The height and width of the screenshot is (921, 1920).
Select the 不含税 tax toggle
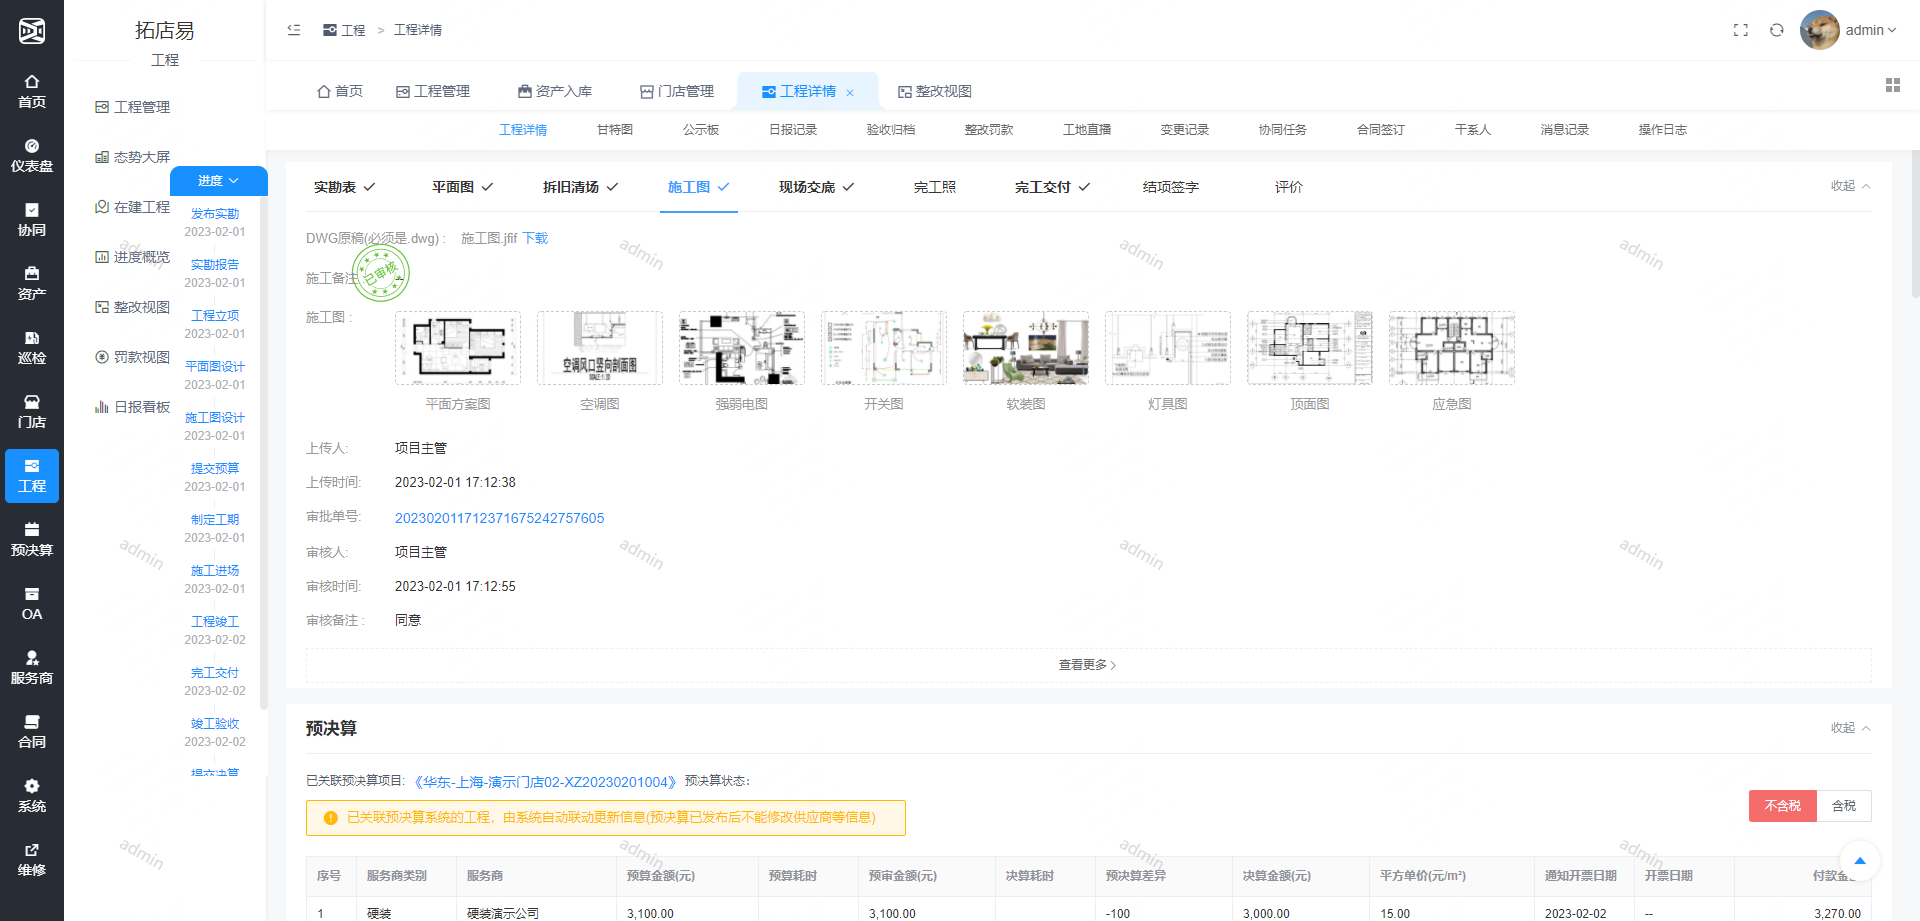pos(1782,806)
